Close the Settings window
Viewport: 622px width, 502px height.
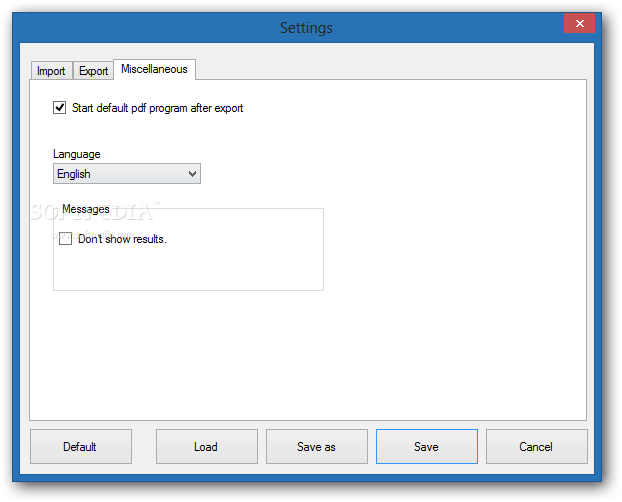[579, 23]
